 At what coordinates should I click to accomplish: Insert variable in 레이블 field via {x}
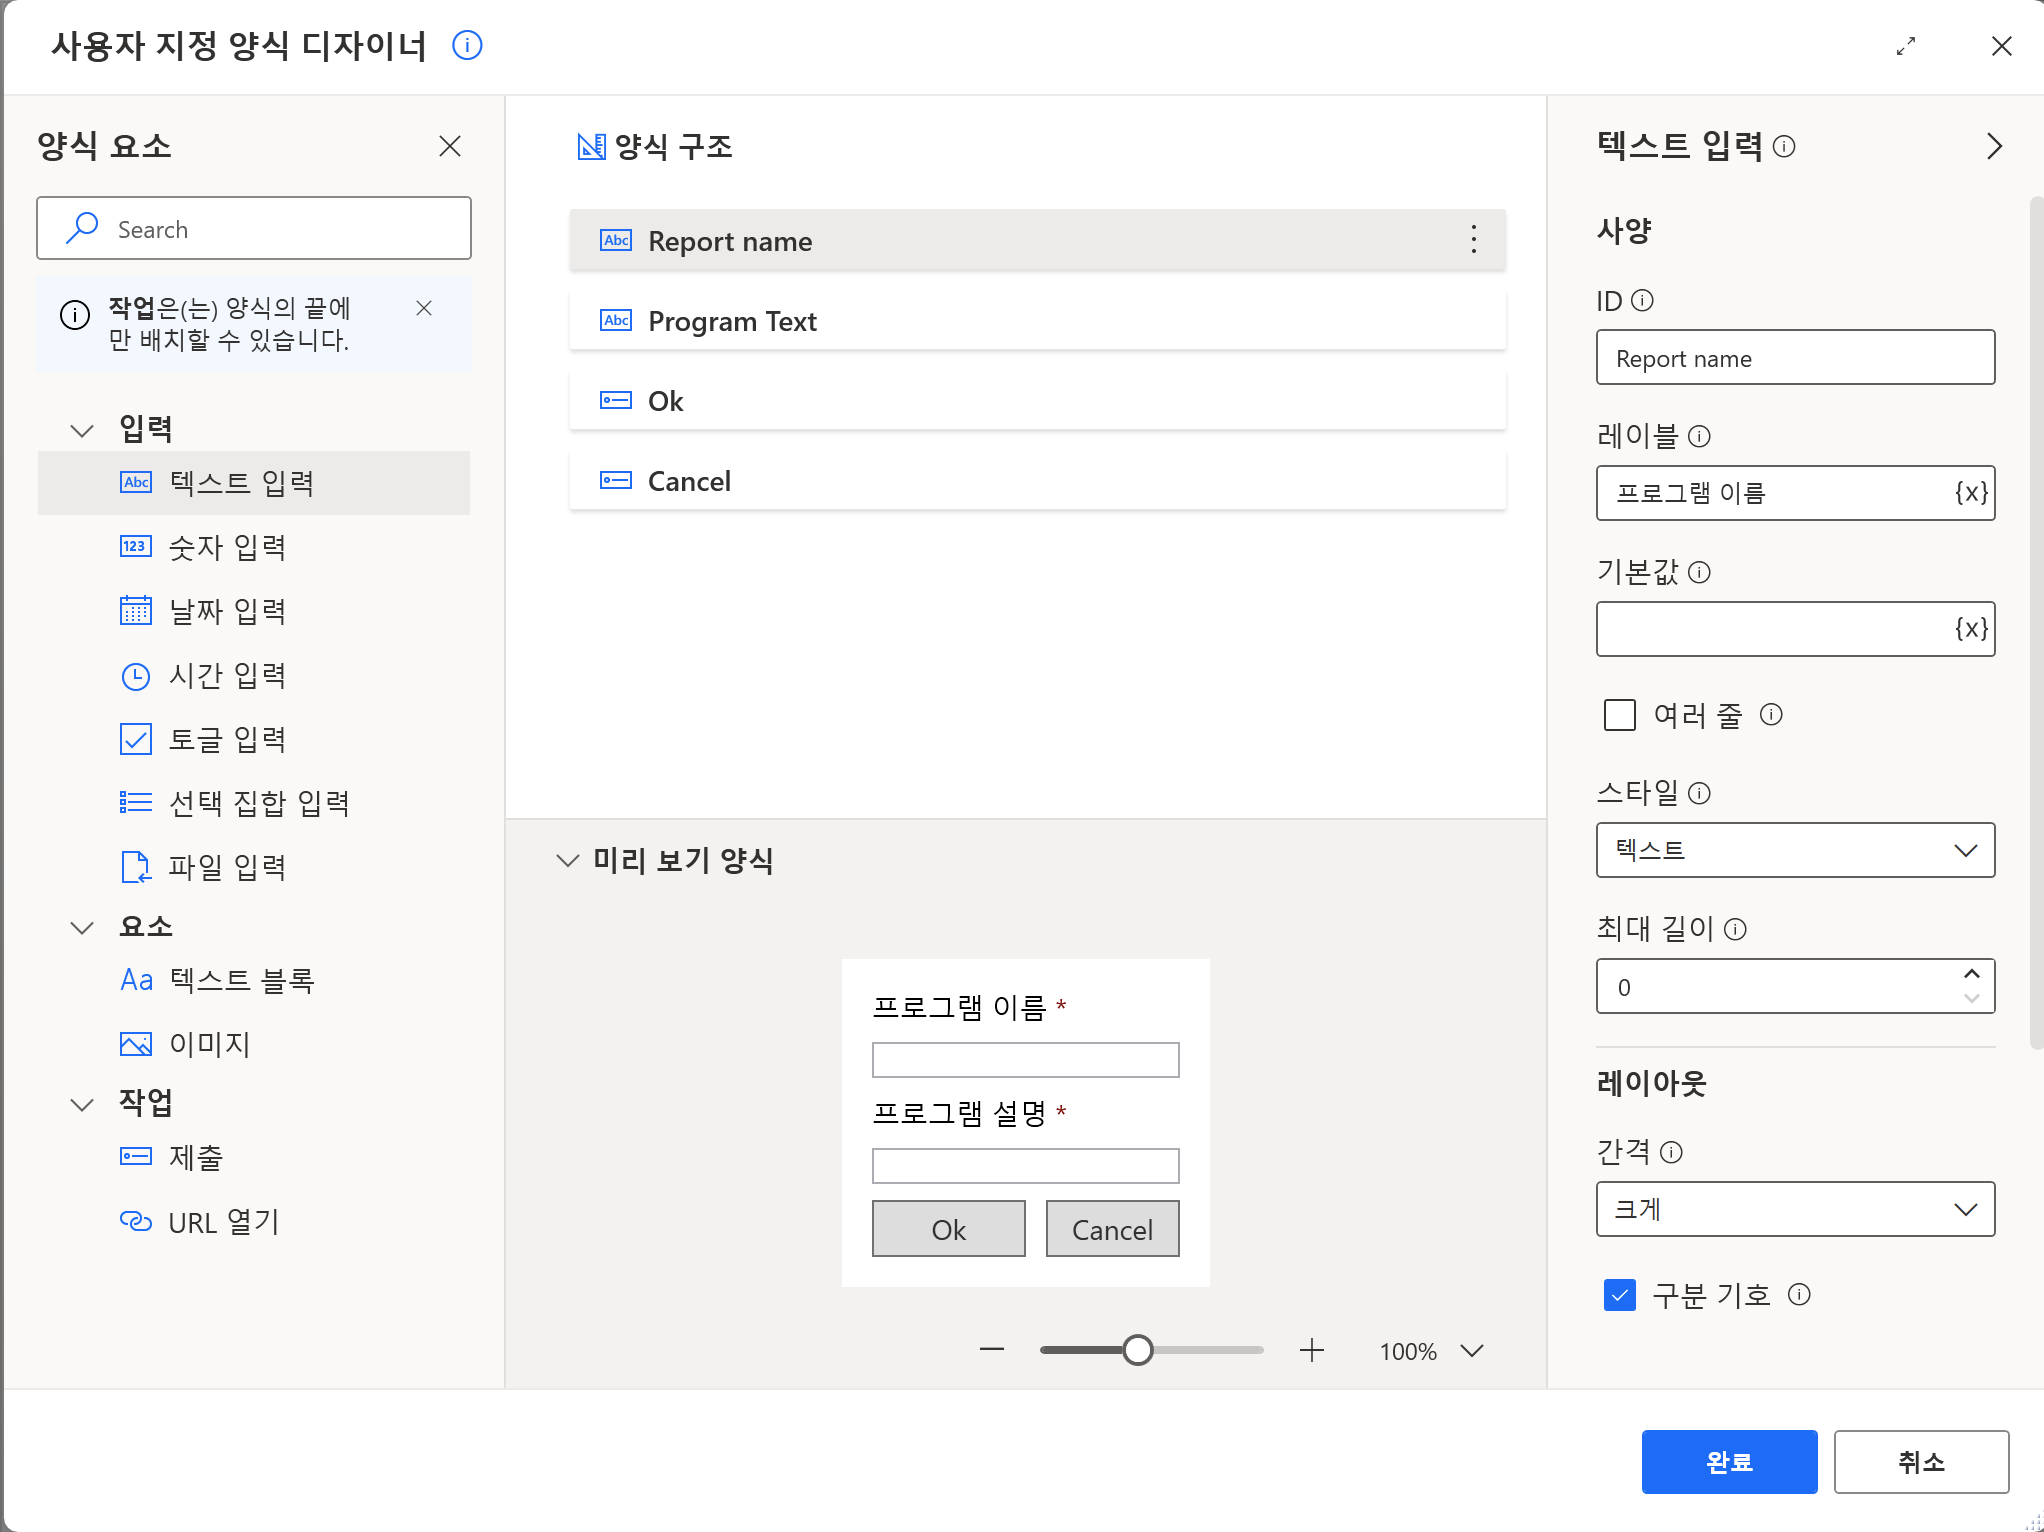pyautogui.click(x=1970, y=493)
